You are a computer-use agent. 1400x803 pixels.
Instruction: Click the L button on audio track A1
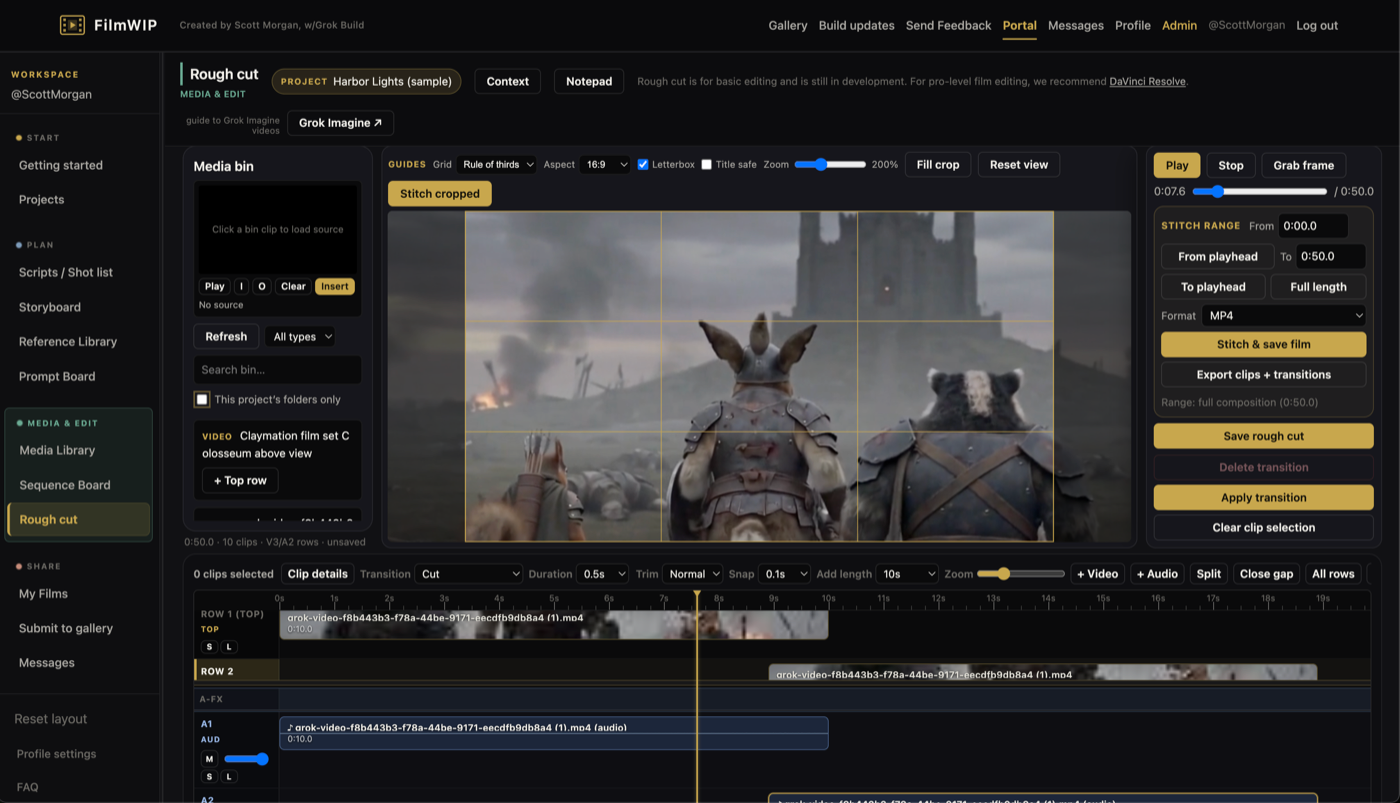[229, 777]
